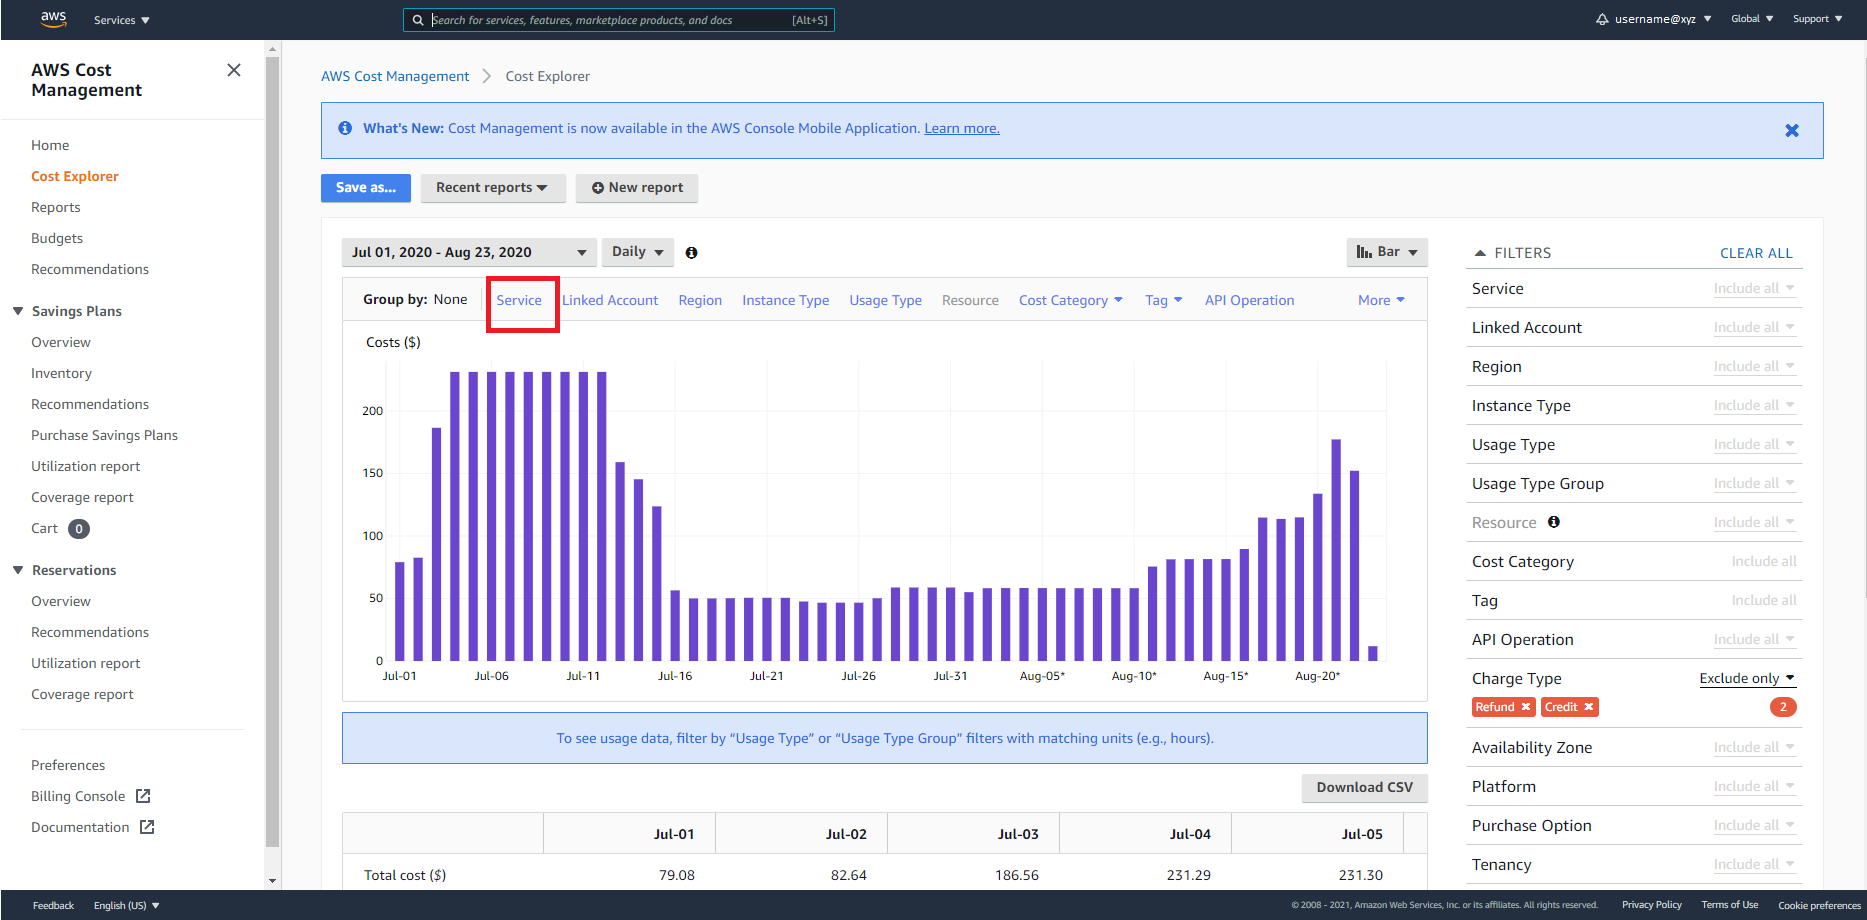Expand the Cost Category group-by dropdown
Viewport: 1867px width, 920px height.
coord(1071,300)
